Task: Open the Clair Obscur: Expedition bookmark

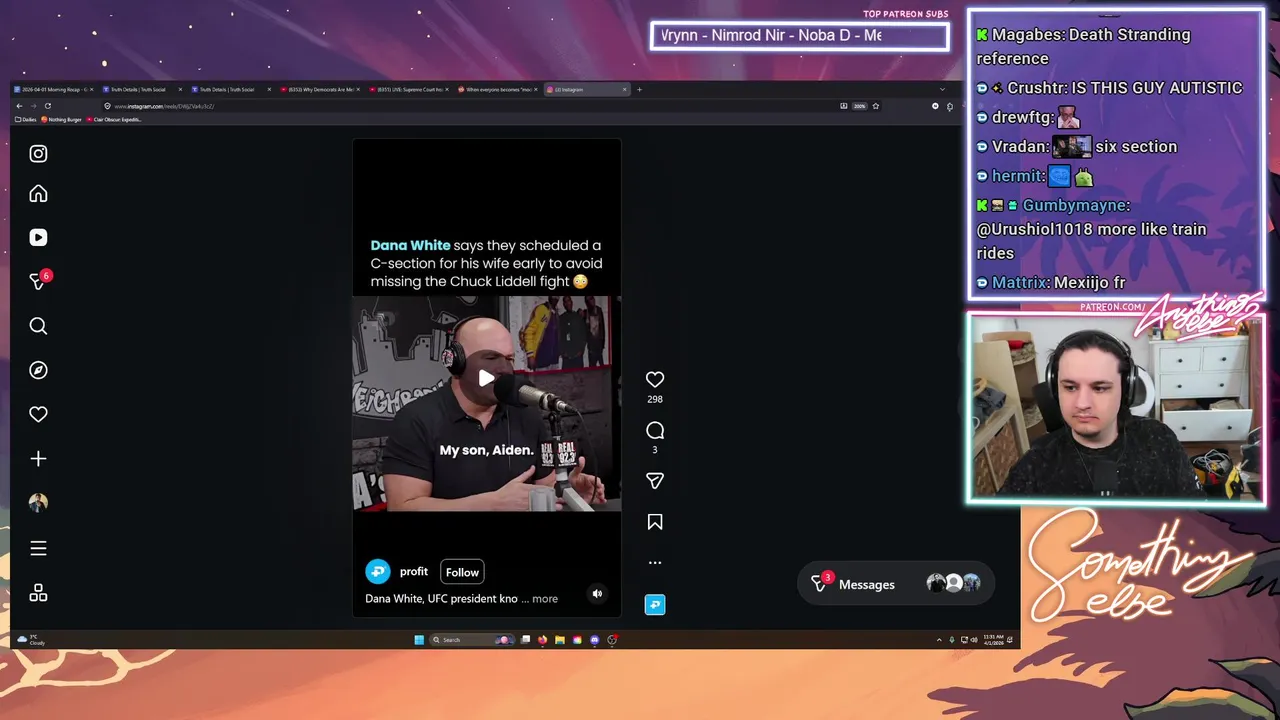Action: (x=115, y=119)
